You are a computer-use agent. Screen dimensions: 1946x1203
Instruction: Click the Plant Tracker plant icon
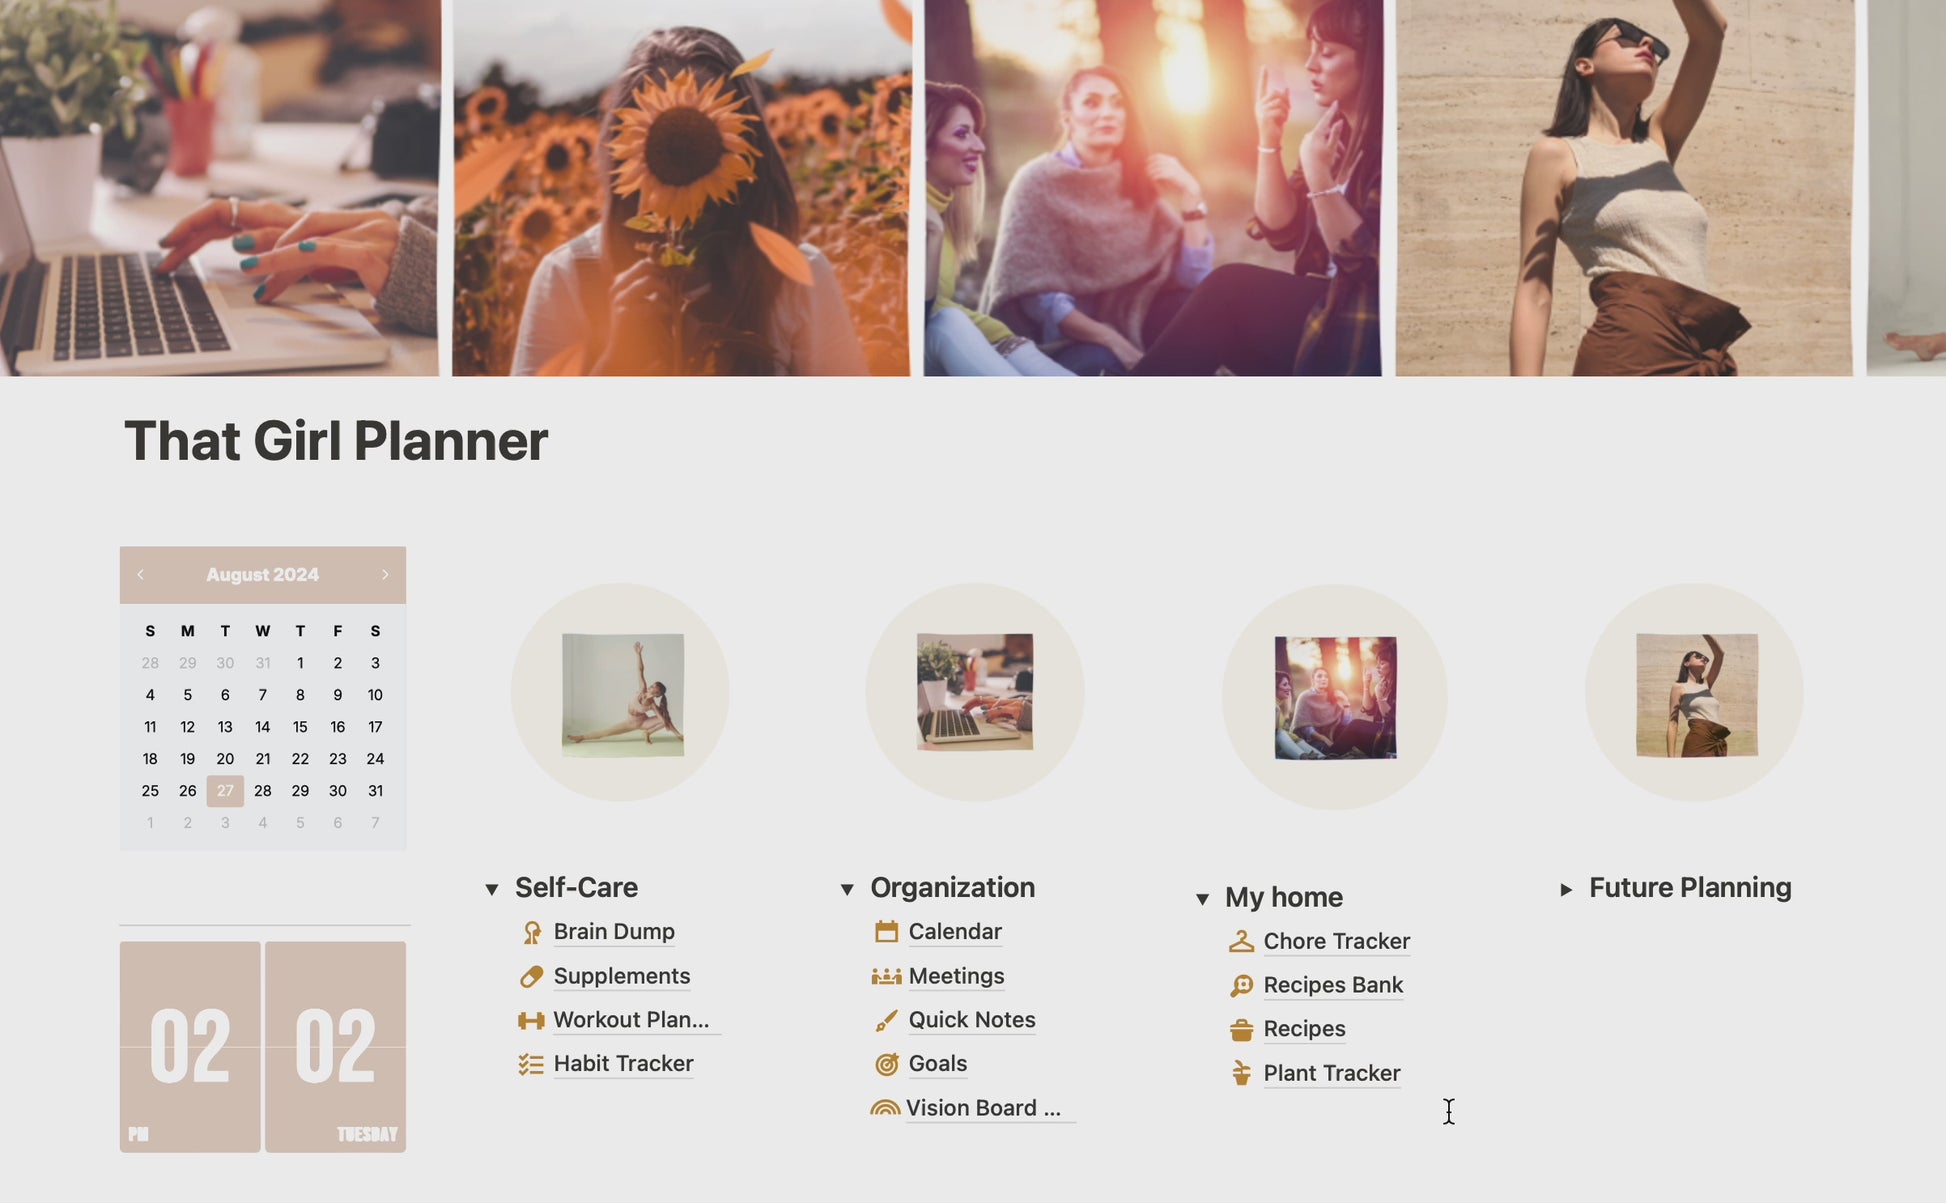coord(1241,1074)
